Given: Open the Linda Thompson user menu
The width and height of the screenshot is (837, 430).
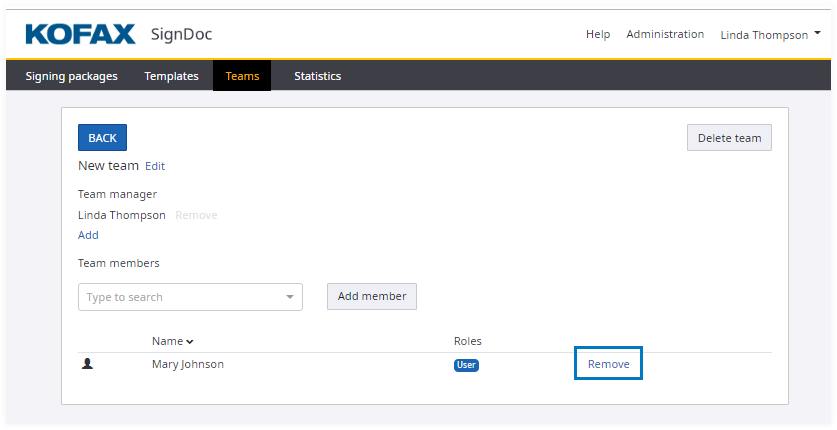Looking at the screenshot, I should click(770, 35).
